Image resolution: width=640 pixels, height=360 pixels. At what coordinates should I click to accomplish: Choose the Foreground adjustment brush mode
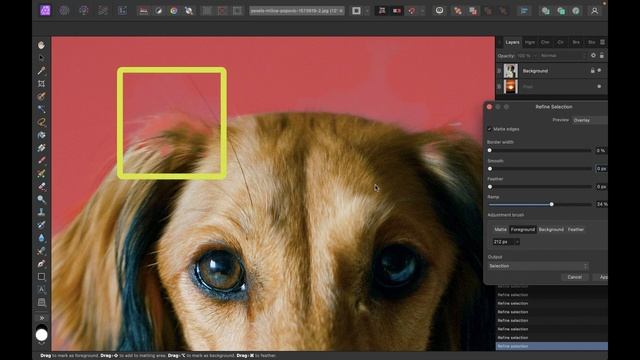522,229
